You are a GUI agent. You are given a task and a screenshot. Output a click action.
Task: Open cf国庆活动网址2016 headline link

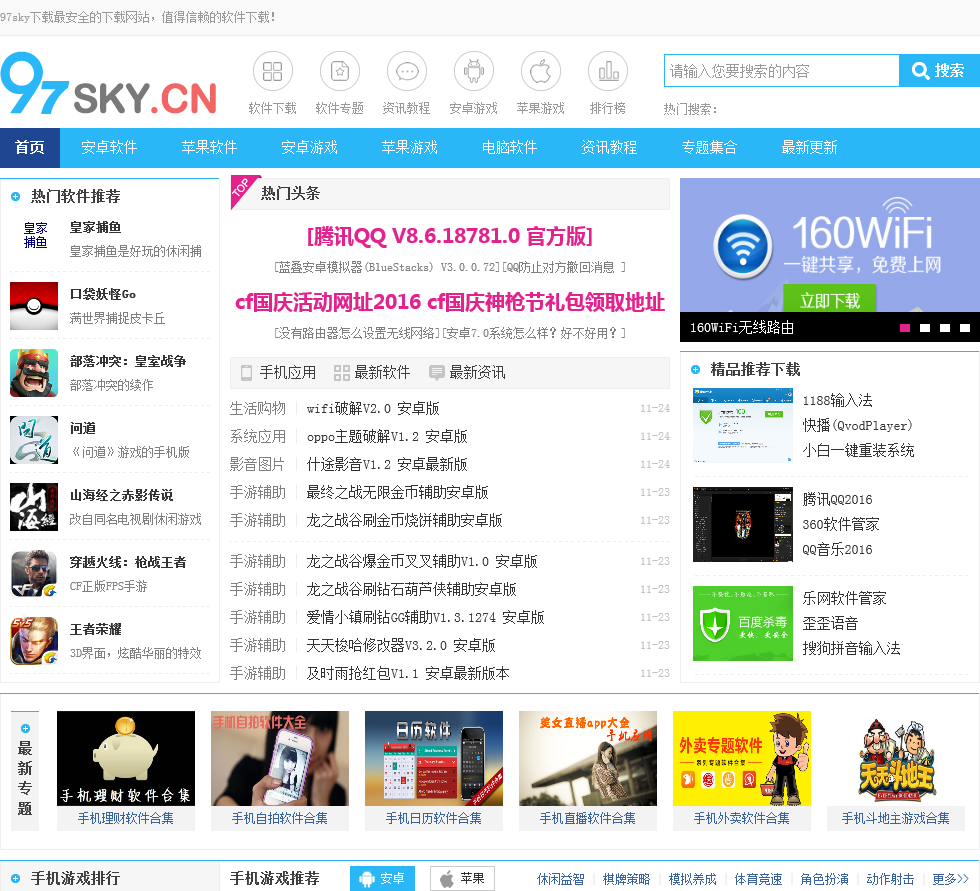[449, 302]
